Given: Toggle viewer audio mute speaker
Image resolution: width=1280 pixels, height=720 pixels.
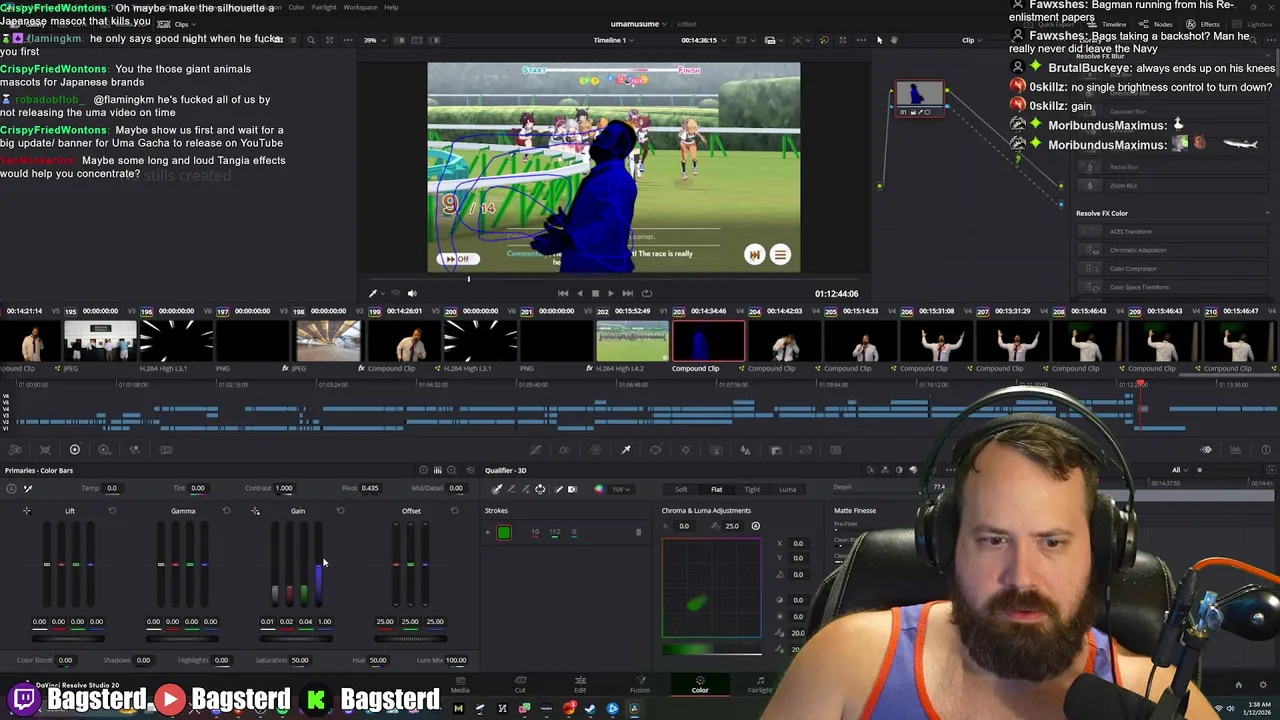Looking at the screenshot, I should 412,293.
